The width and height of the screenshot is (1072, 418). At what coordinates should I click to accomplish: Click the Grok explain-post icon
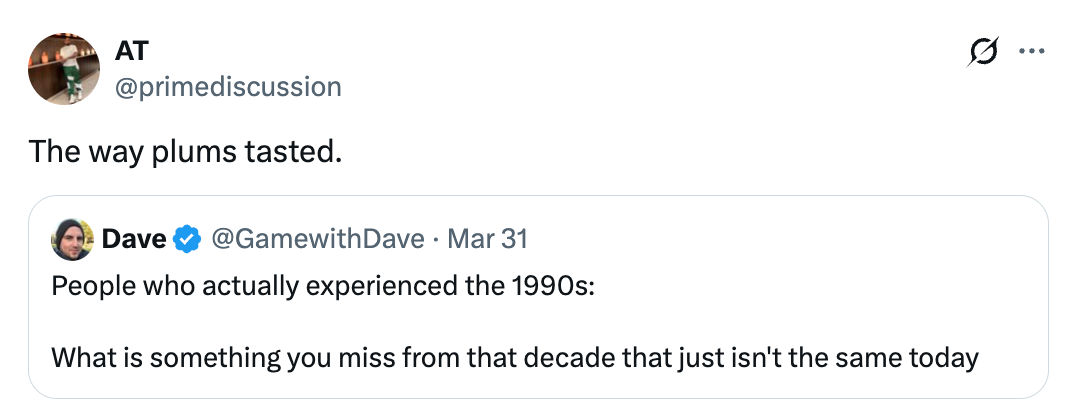coord(983,52)
